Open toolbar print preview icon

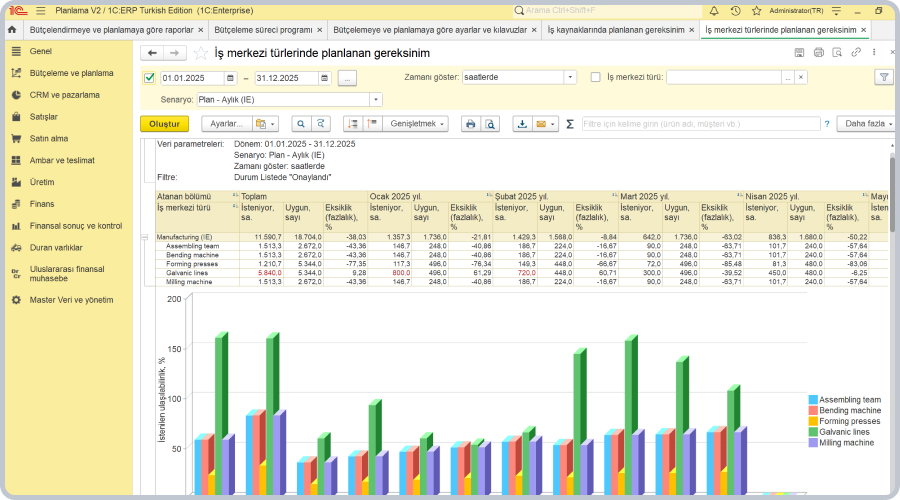tap(490, 123)
